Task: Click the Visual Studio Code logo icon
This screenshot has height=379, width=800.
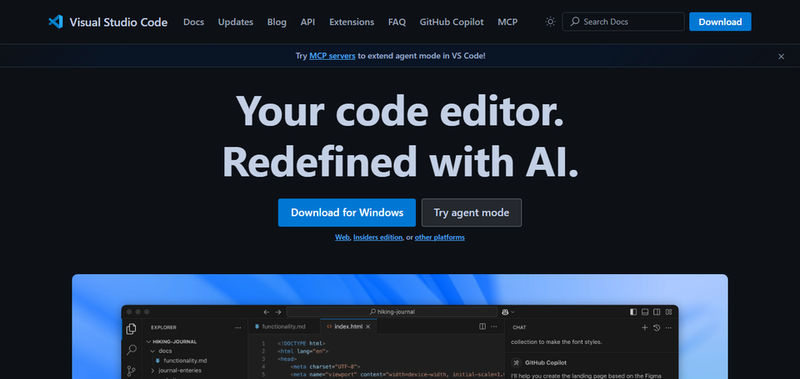Action: 56,22
